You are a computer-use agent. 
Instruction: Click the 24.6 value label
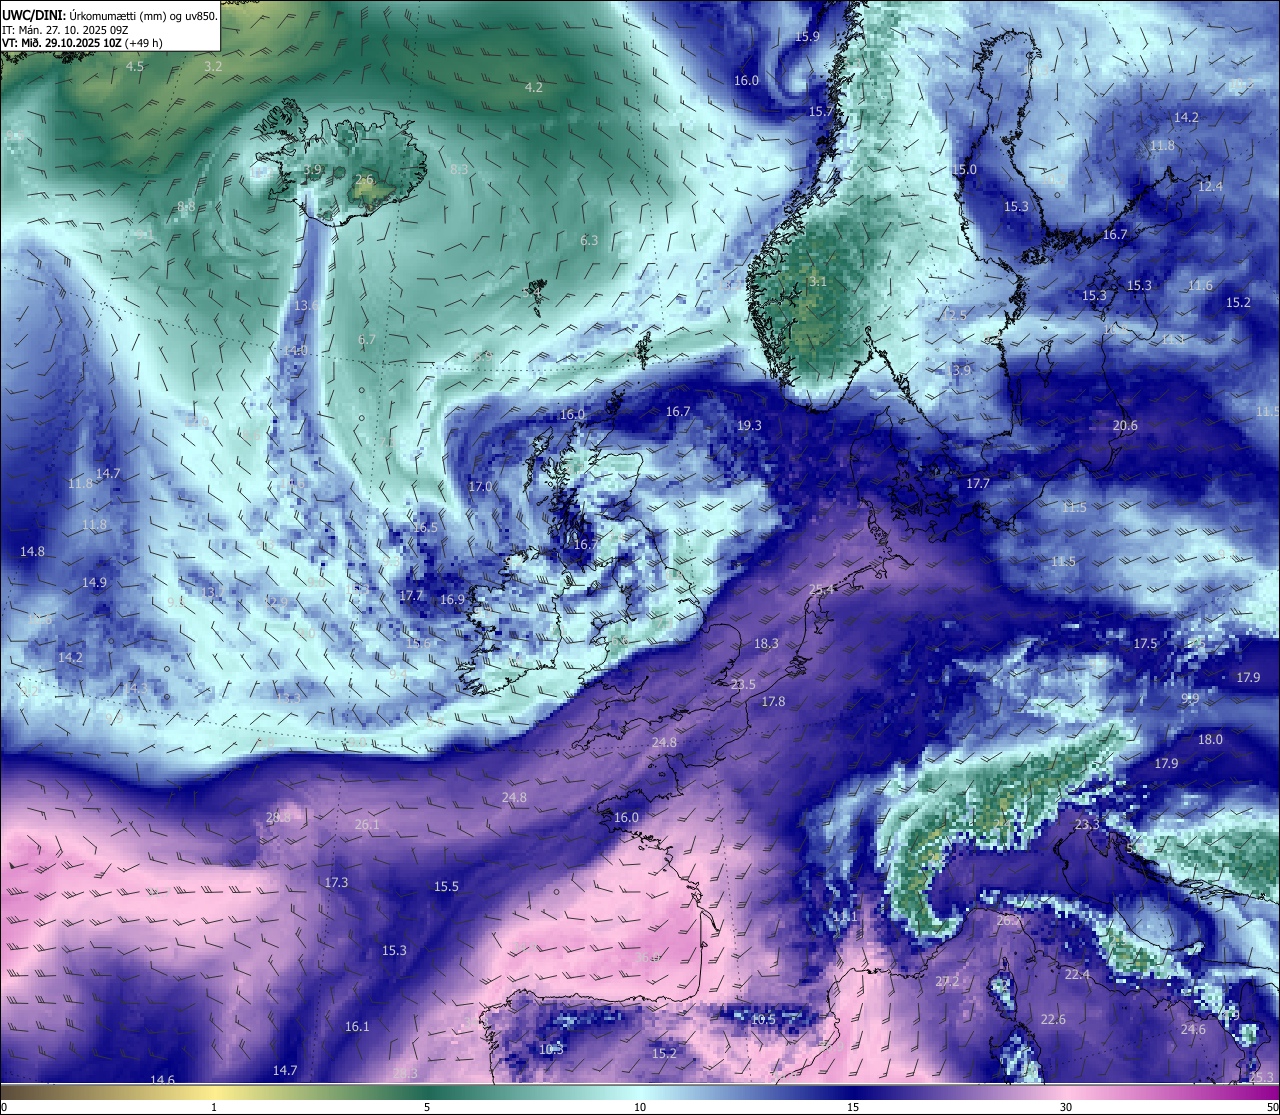pyautogui.click(x=1193, y=1029)
